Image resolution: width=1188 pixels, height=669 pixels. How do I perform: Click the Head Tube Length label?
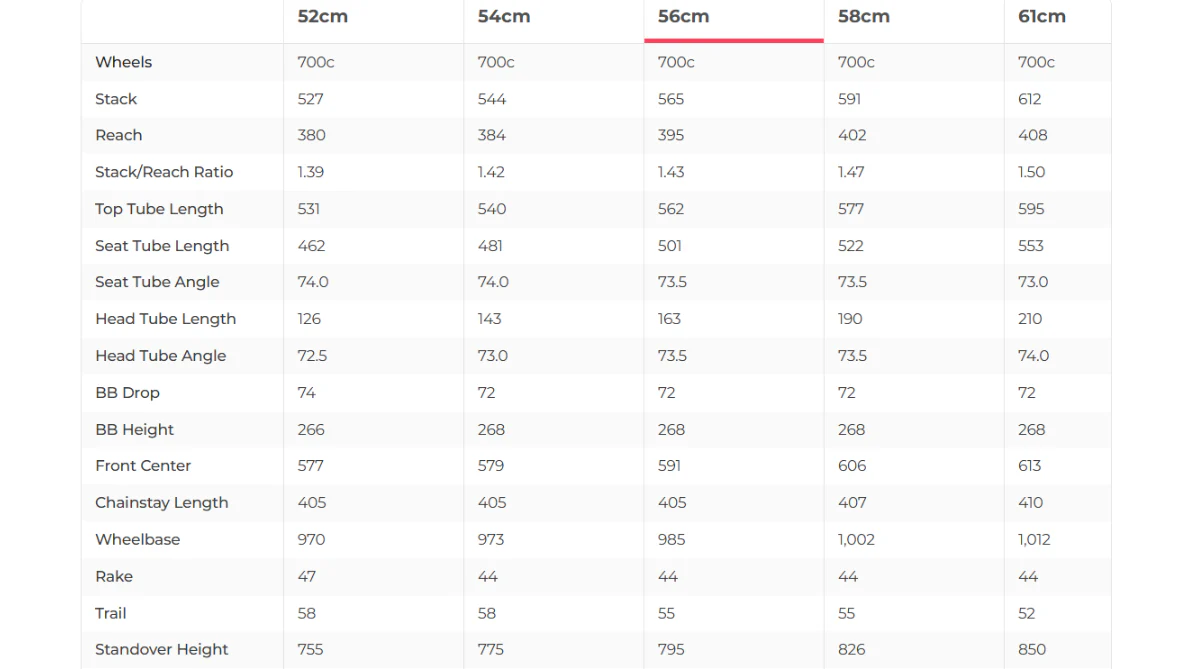pyautogui.click(x=165, y=319)
